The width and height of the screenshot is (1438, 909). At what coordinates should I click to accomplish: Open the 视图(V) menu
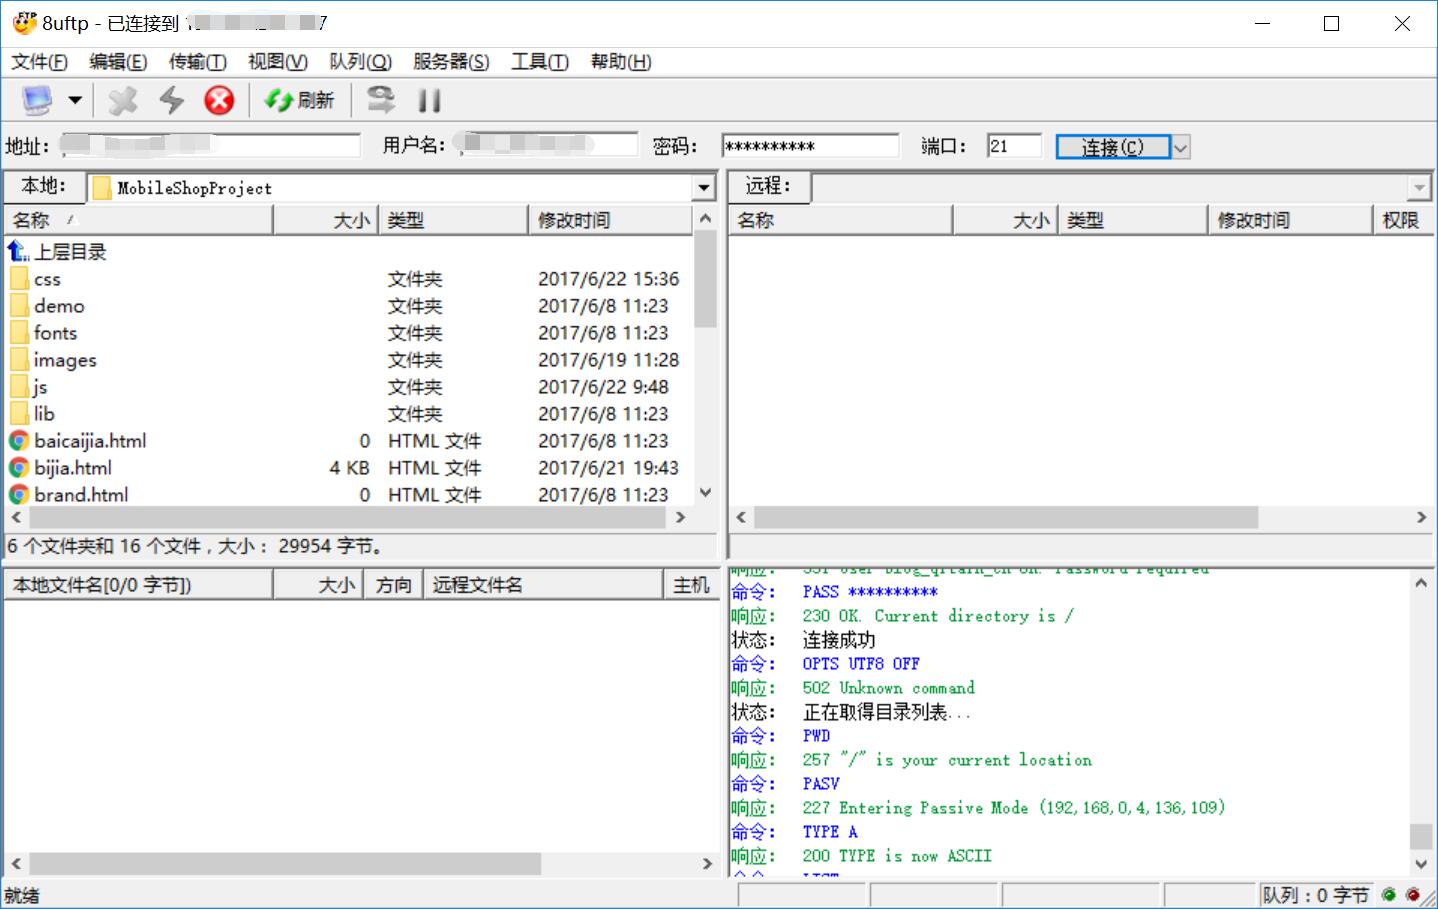(x=278, y=62)
